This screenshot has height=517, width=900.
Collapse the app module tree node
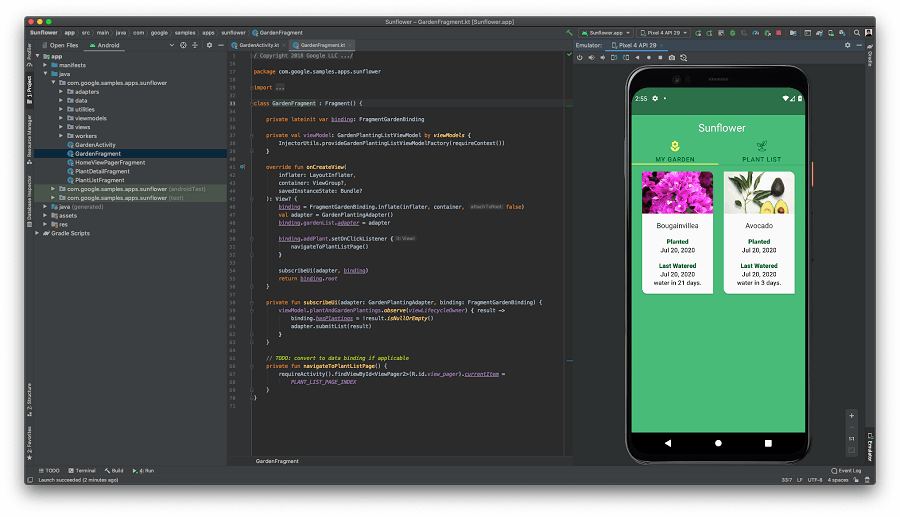pyautogui.click(x=37, y=56)
